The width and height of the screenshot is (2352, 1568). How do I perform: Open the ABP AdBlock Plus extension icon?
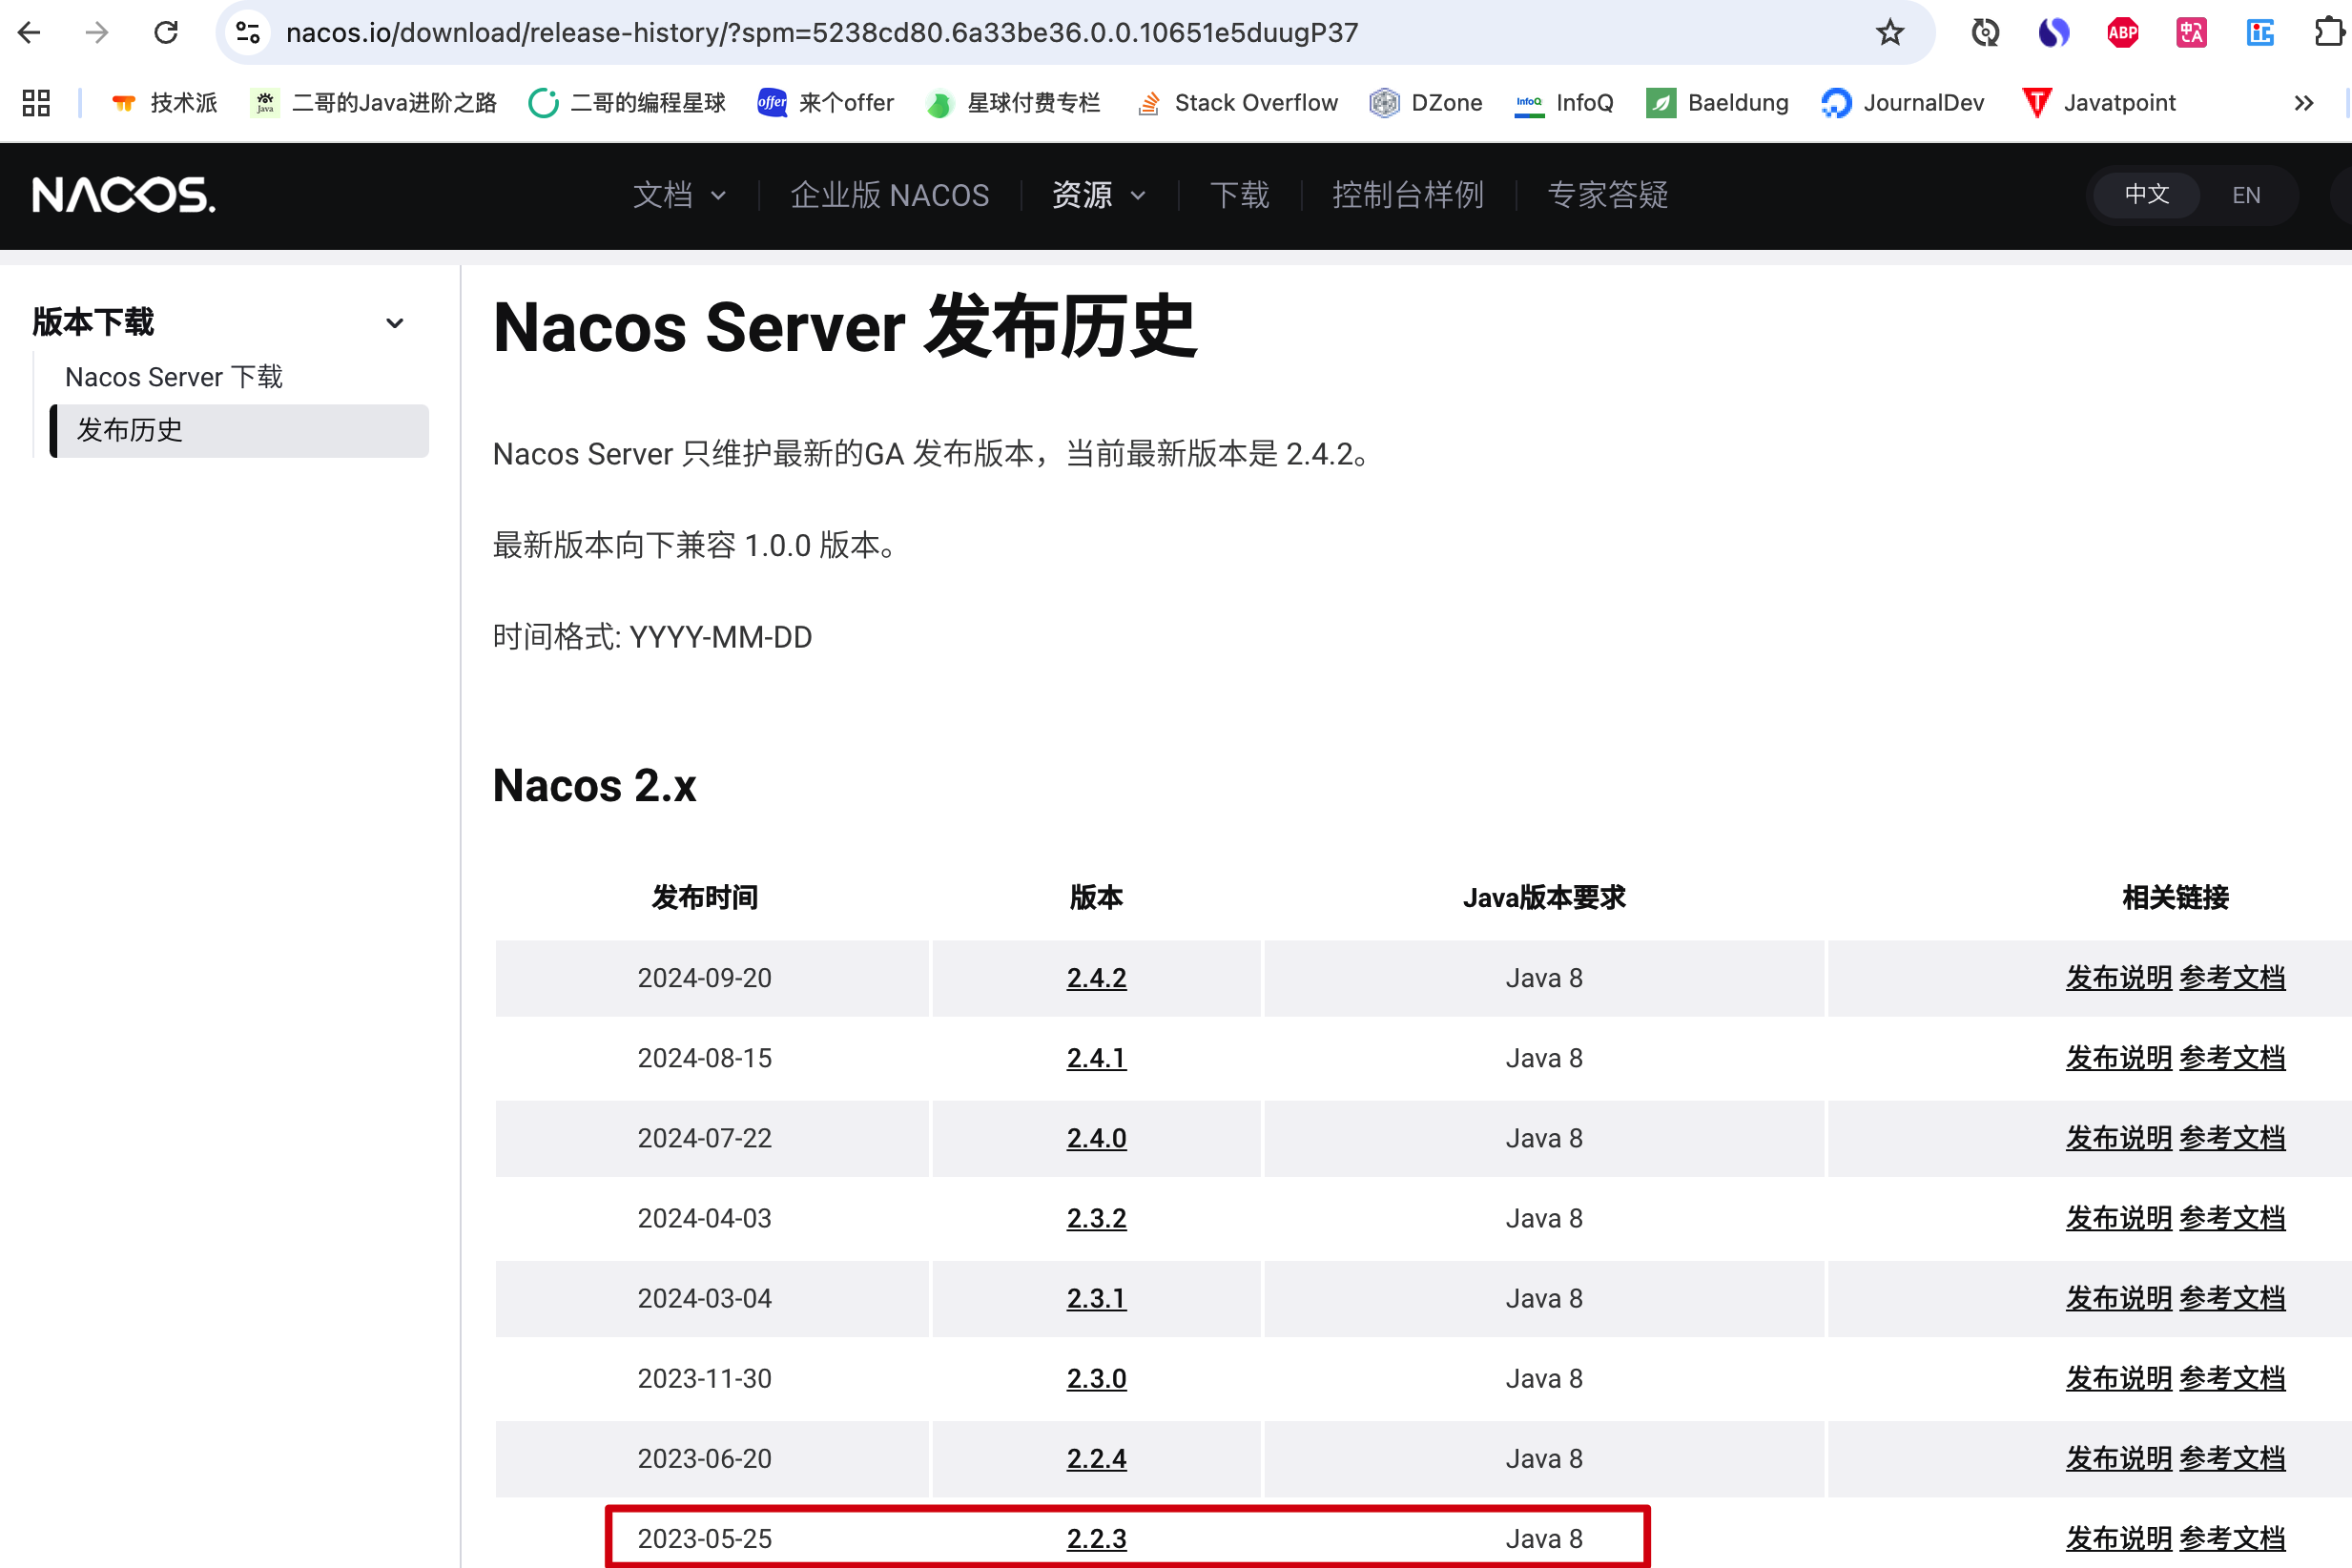point(2122,33)
